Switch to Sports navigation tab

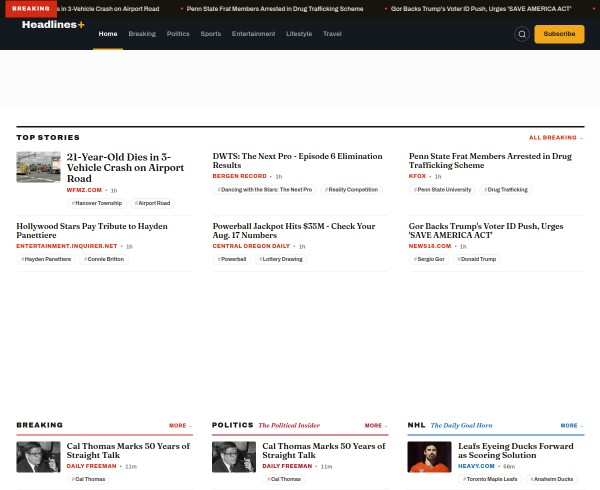210,34
